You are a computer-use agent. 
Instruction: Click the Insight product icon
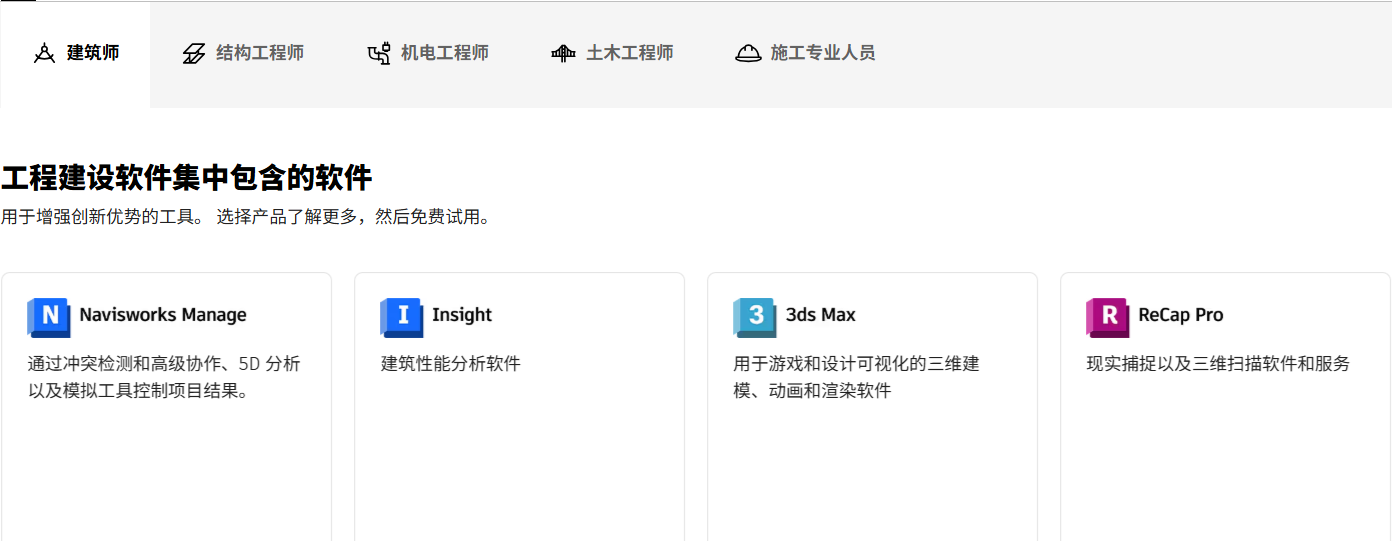[401, 317]
